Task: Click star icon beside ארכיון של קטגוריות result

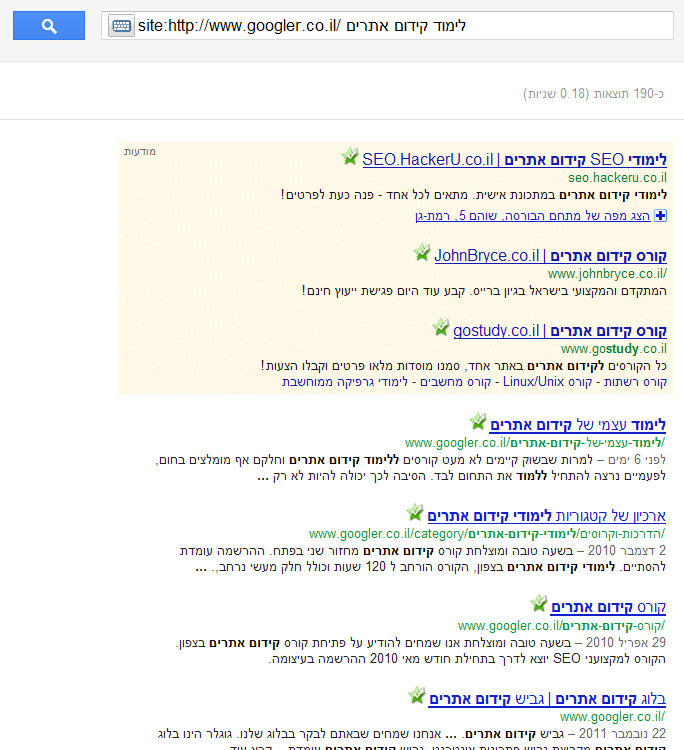Action: 415,512
